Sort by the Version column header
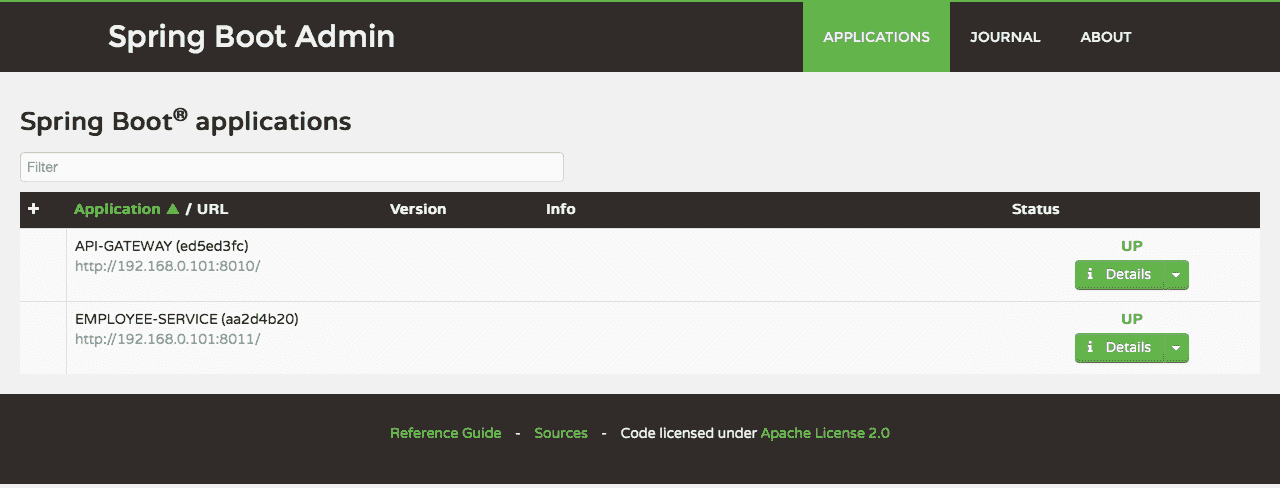This screenshot has width=1280, height=488. pos(418,209)
